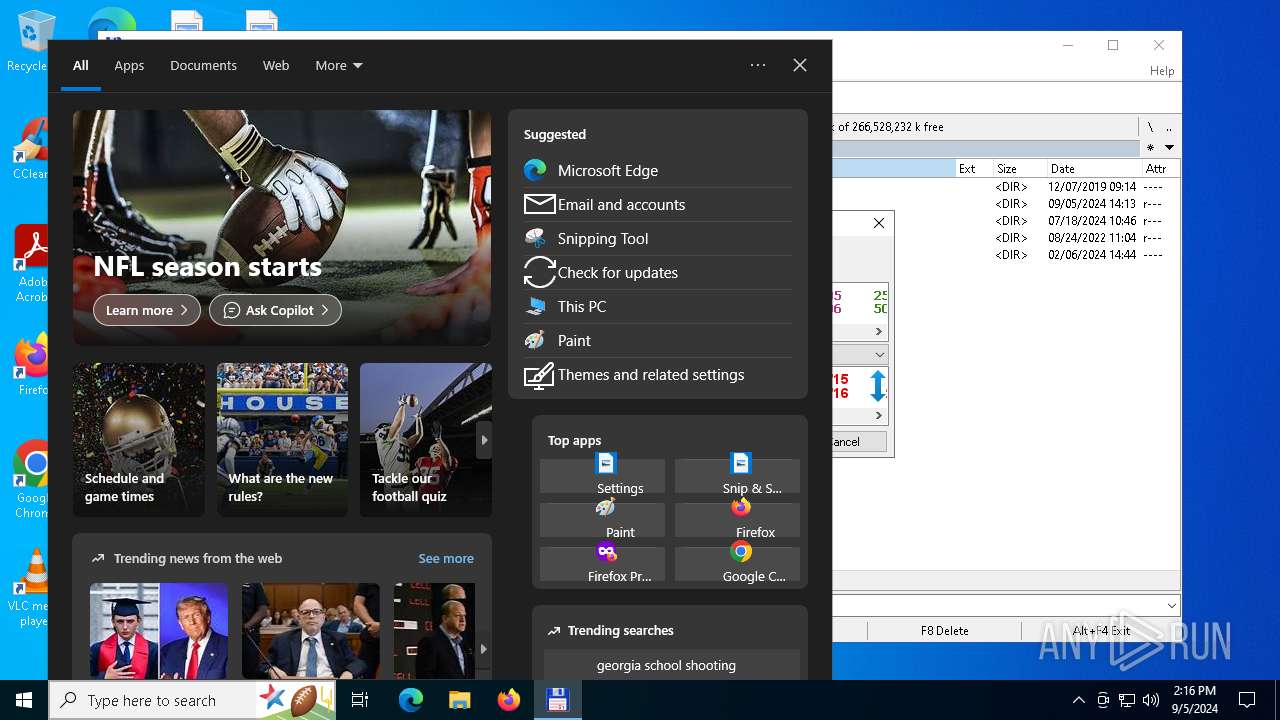Open Firefox tile in Top apps
The image size is (1280, 720).
click(737, 520)
